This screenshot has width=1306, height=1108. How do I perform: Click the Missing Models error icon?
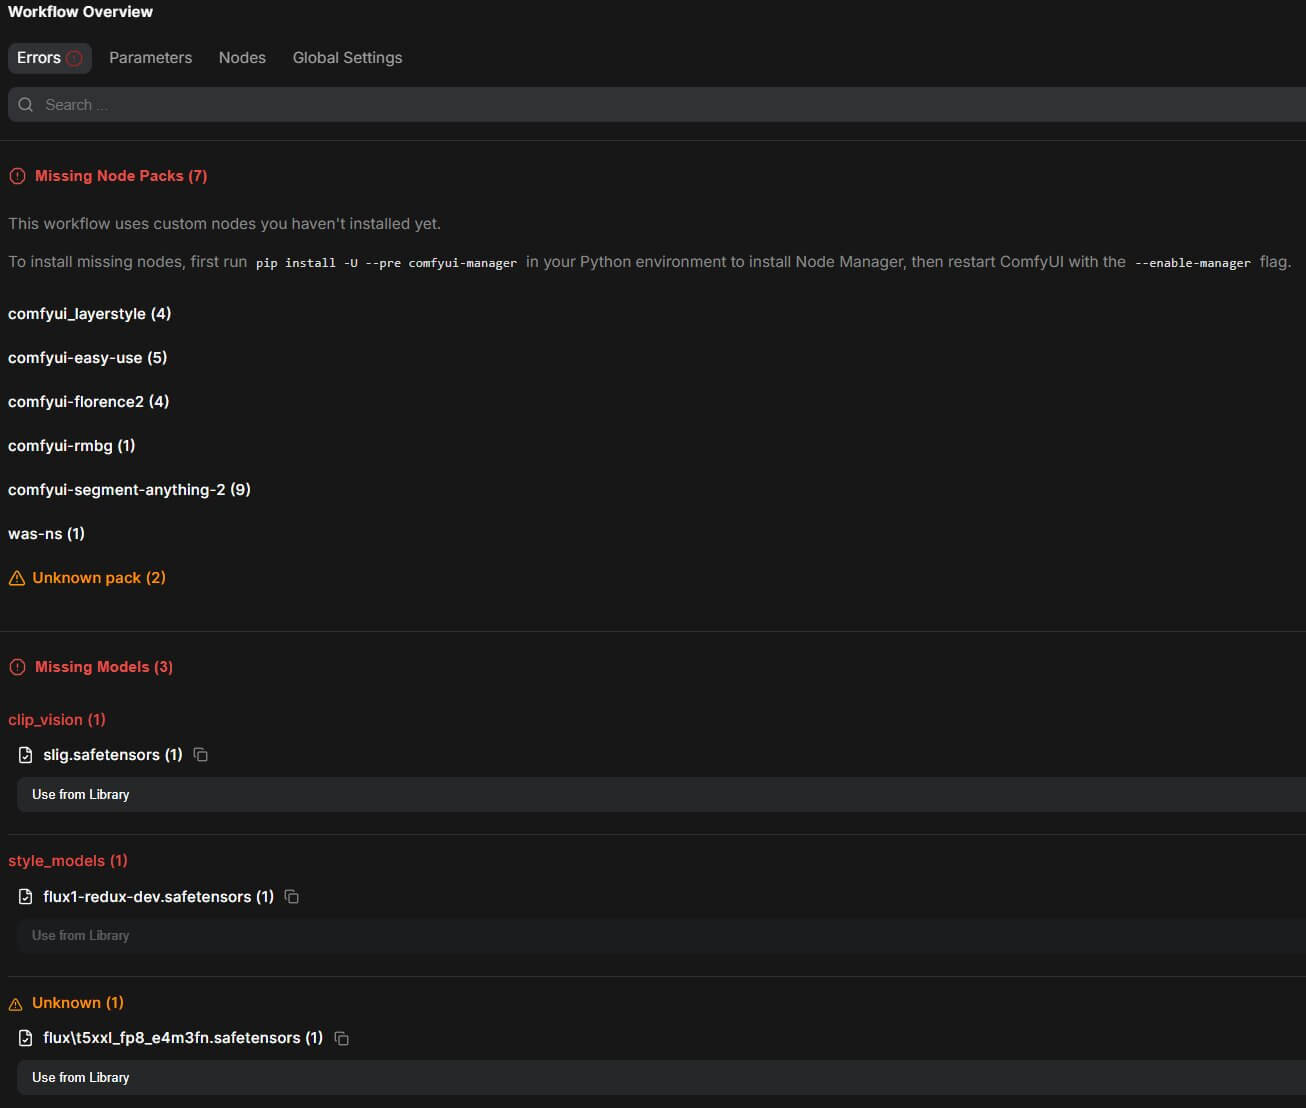[17, 667]
